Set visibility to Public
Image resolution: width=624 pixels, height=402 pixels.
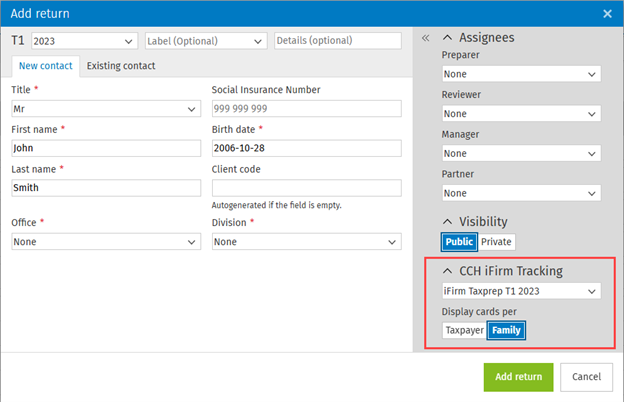[x=459, y=242]
